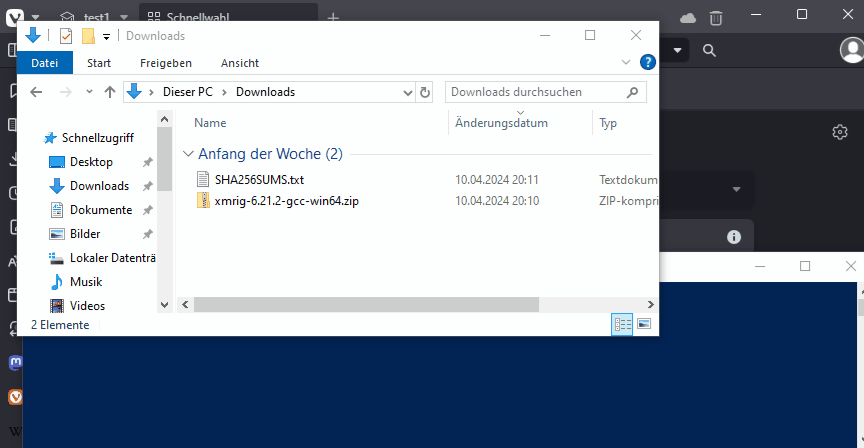The height and width of the screenshot is (448, 864).
Task: Click the file list scroll left arrow
Action: (x=185, y=304)
